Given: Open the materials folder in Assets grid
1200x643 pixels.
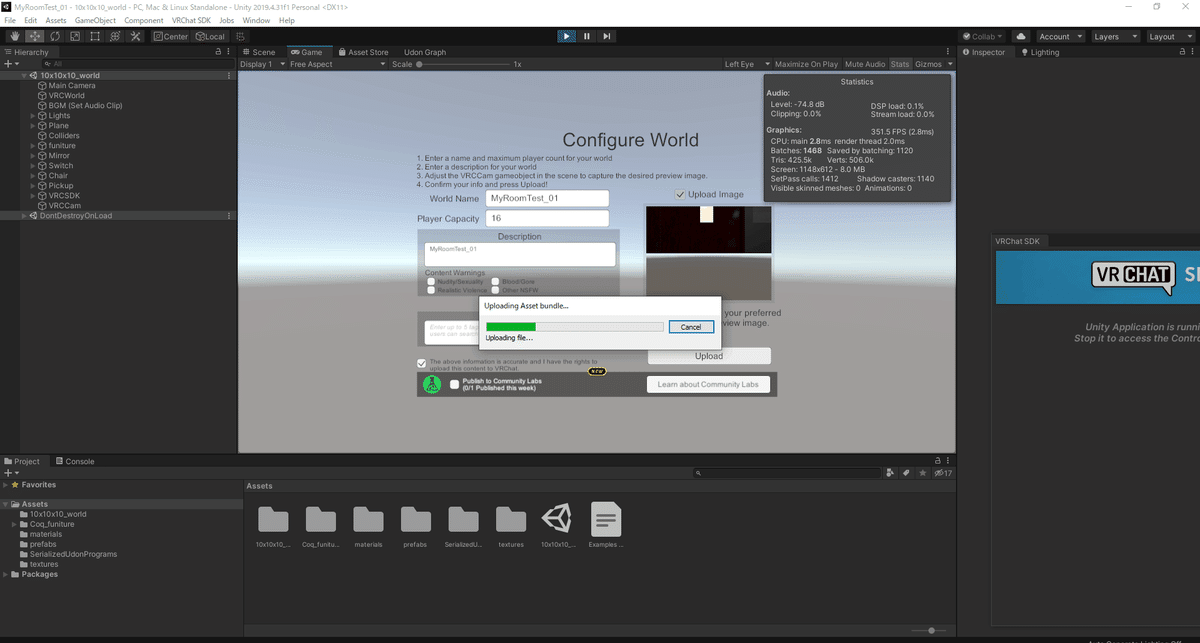Looking at the screenshot, I should point(368,527).
